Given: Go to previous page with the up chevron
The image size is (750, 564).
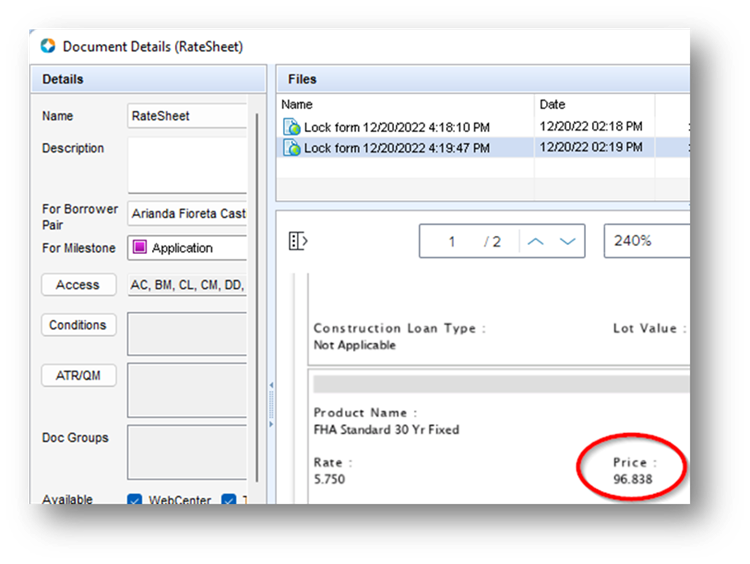Looking at the screenshot, I should point(535,242).
